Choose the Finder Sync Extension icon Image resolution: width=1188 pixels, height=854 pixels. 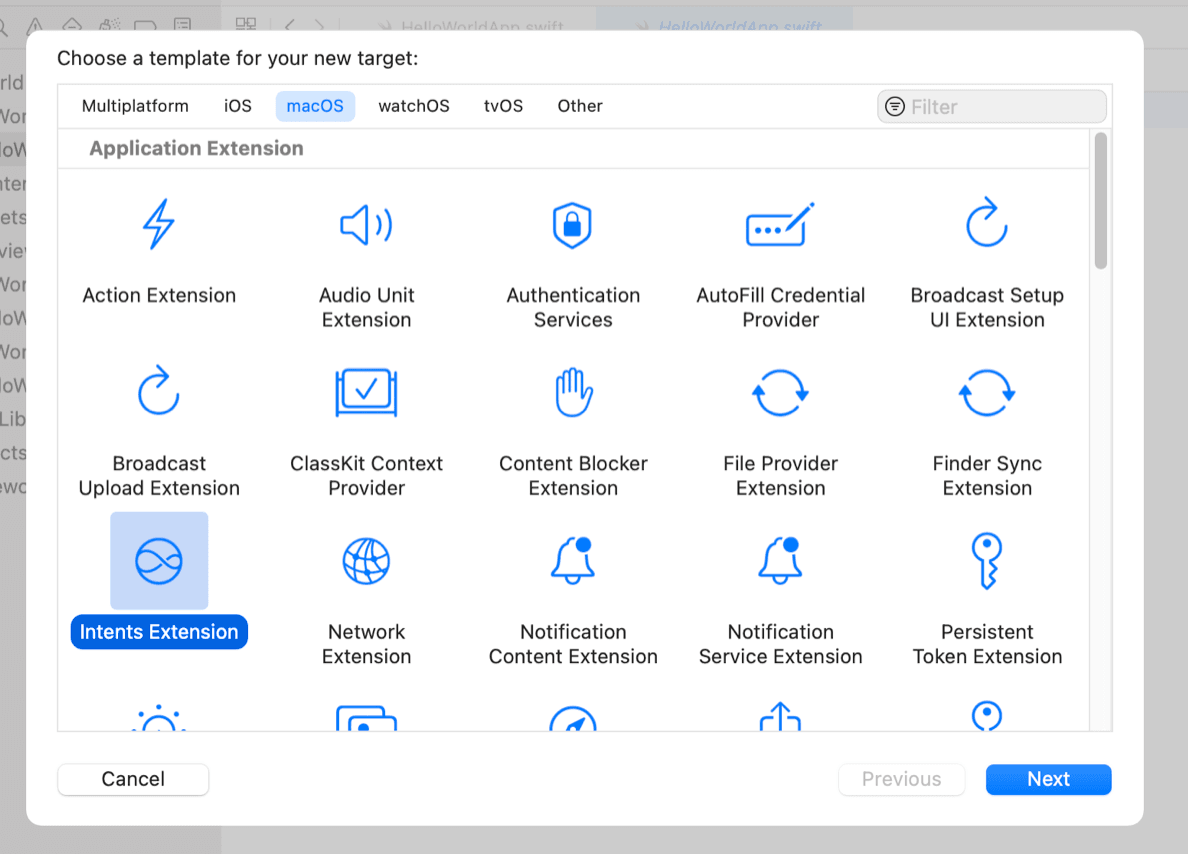987,392
